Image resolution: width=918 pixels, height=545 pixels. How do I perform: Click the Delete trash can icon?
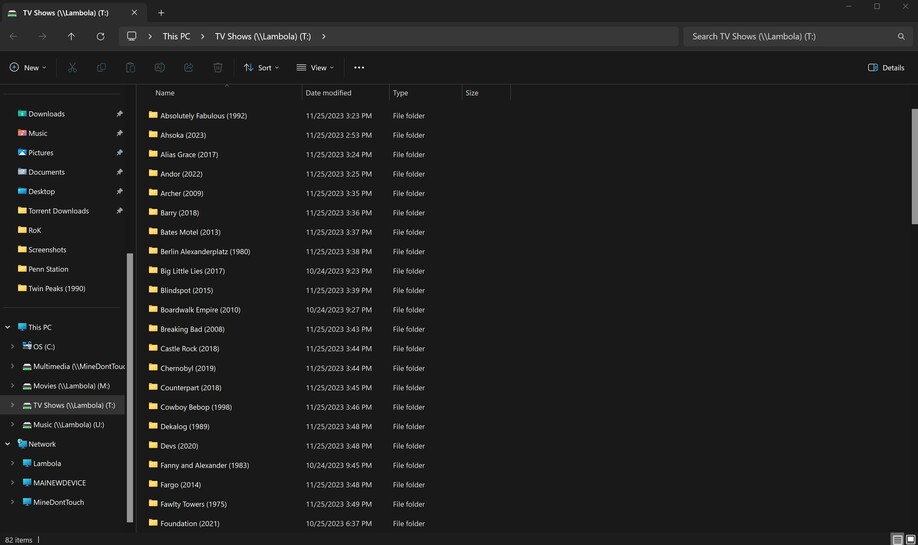217,67
